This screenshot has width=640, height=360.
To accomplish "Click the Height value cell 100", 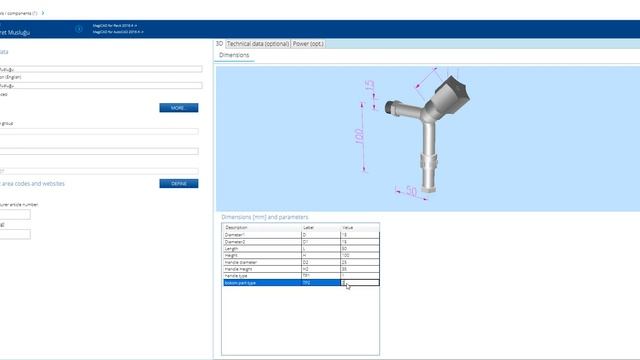I will (x=360, y=256).
